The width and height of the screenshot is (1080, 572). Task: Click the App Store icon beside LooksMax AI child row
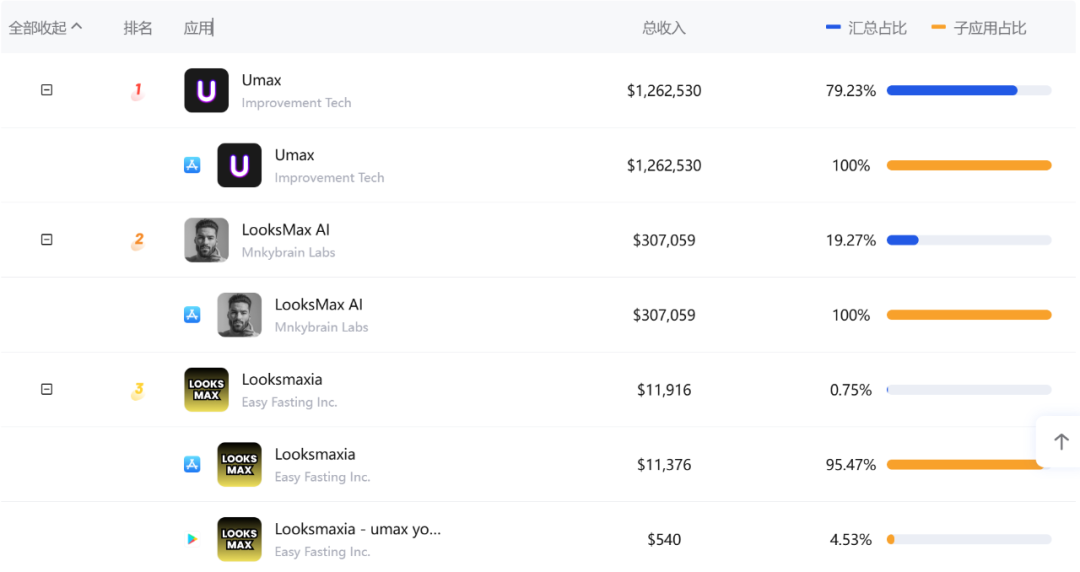[x=192, y=315]
